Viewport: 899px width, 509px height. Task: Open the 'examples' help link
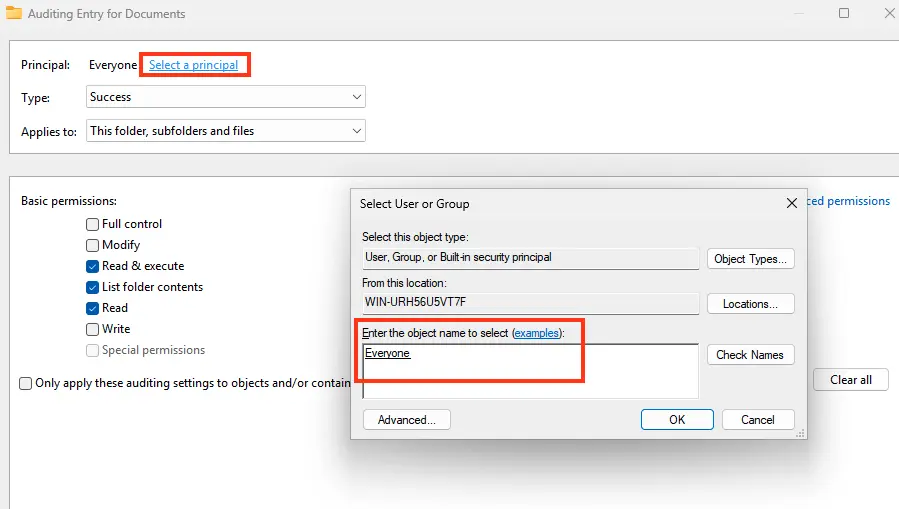538,332
